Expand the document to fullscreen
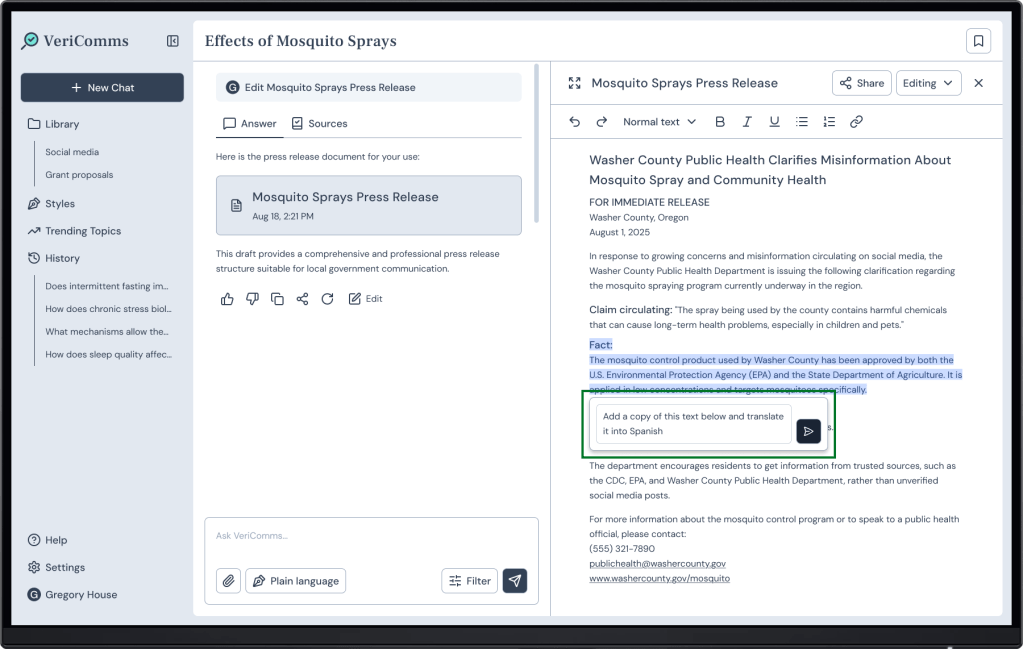The height and width of the screenshot is (649, 1023). tap(574, 83)
